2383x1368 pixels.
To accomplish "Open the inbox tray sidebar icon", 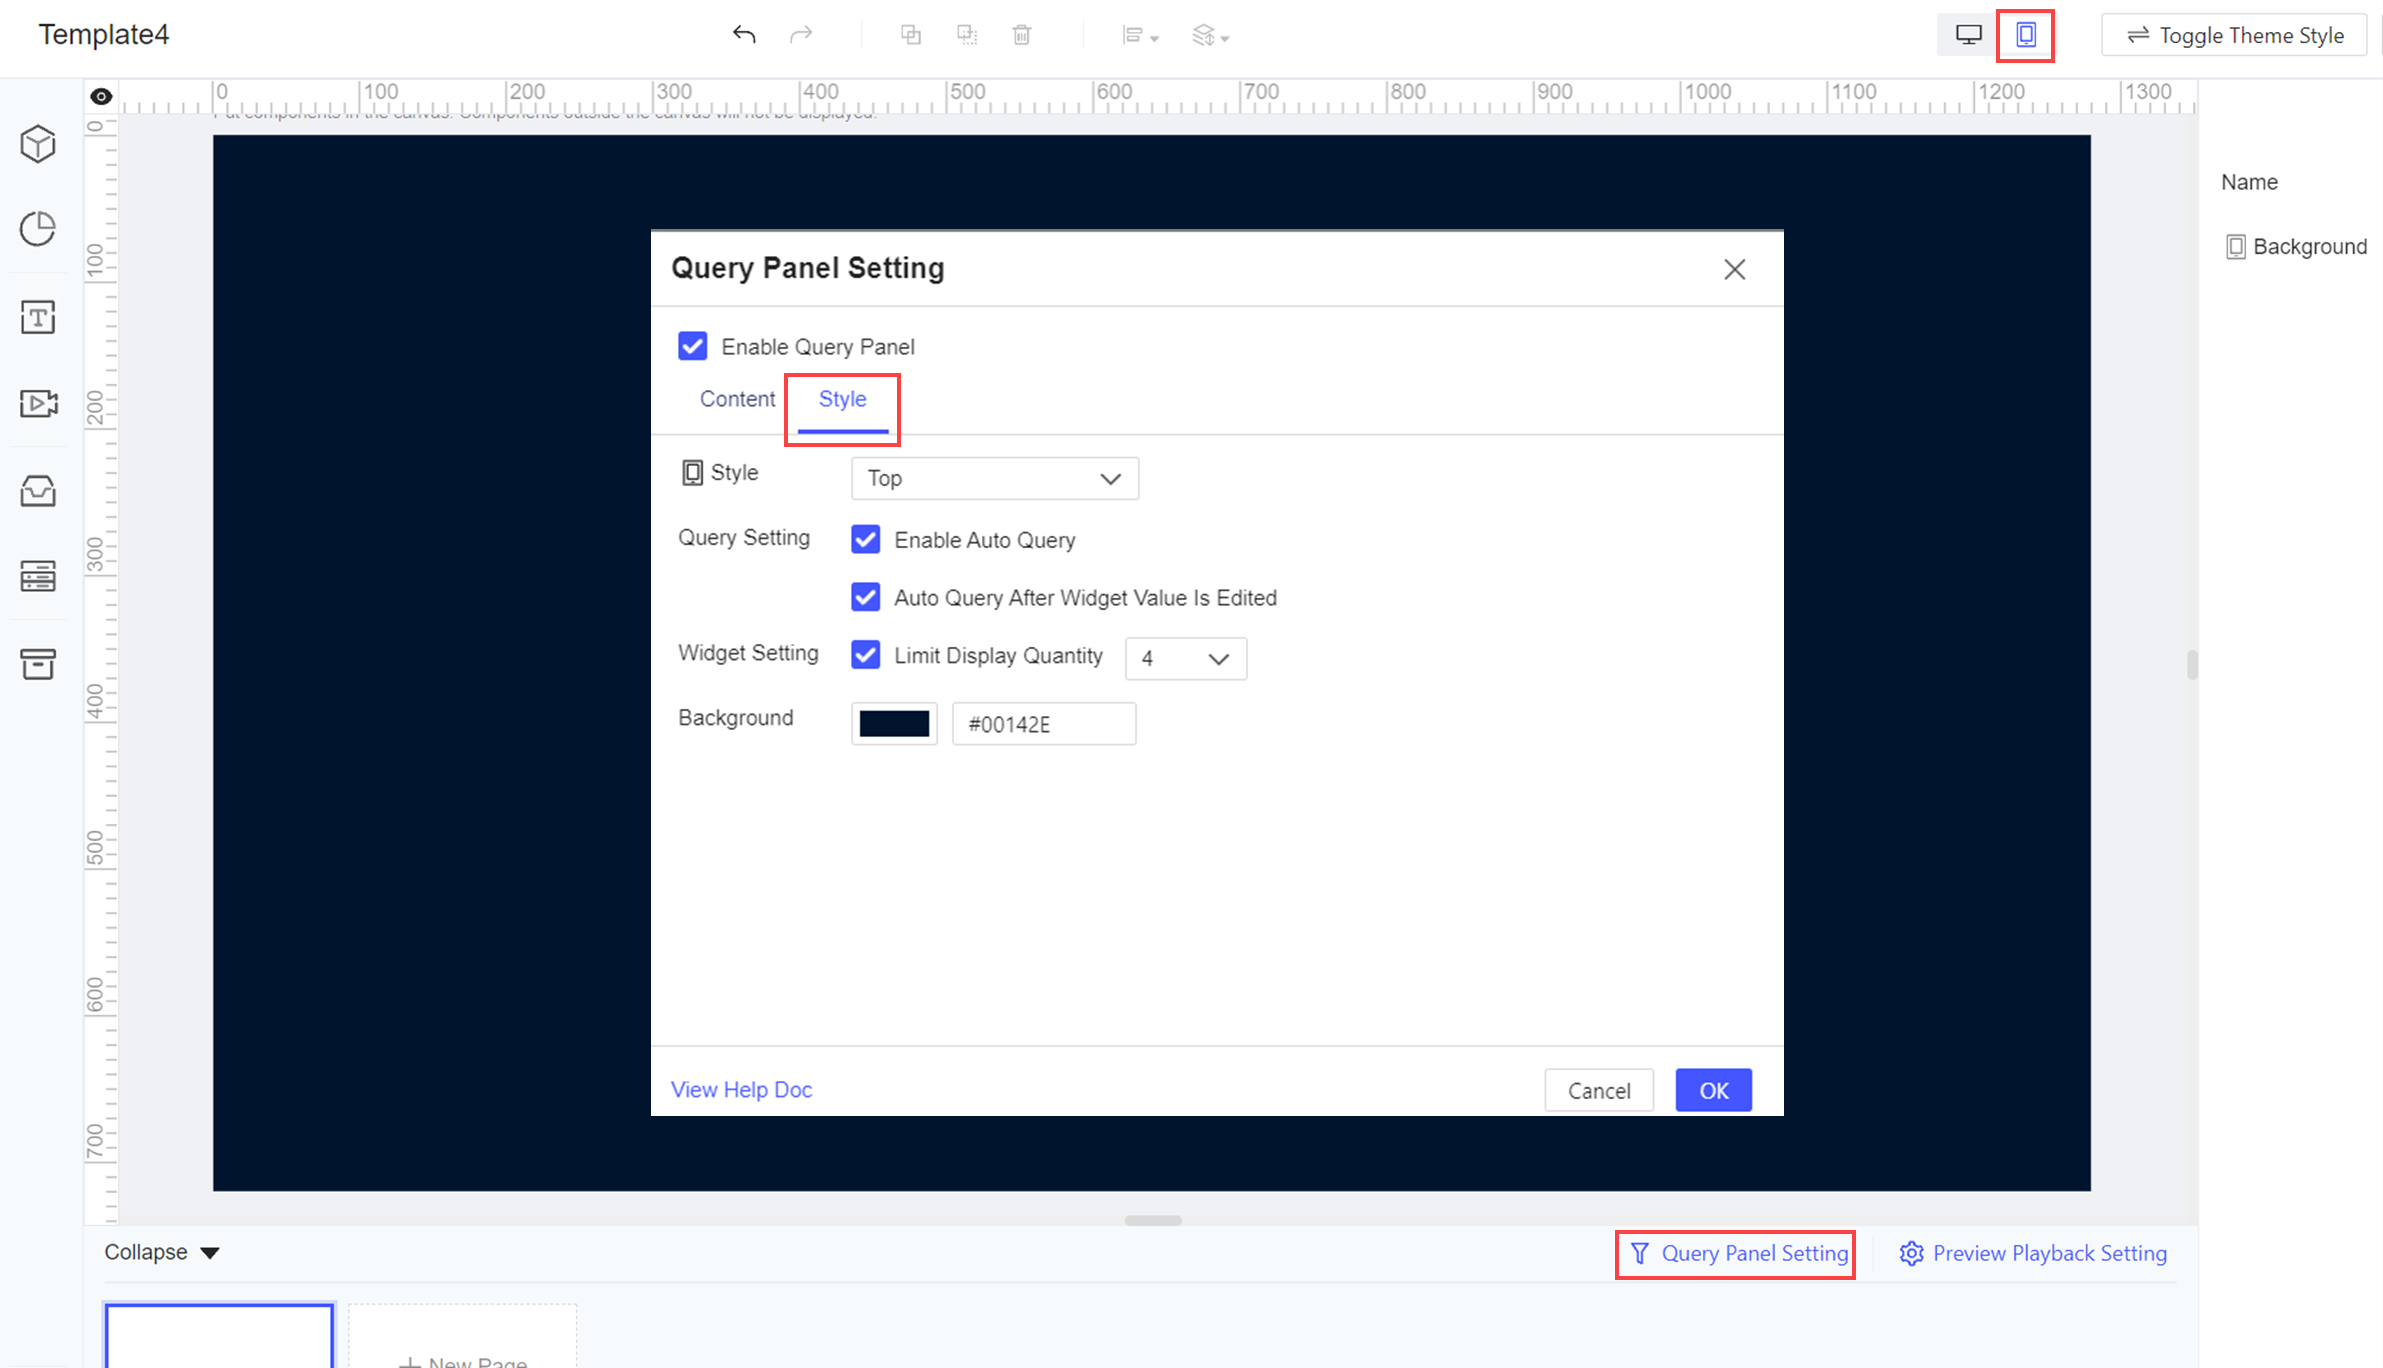I will point(38,491).
